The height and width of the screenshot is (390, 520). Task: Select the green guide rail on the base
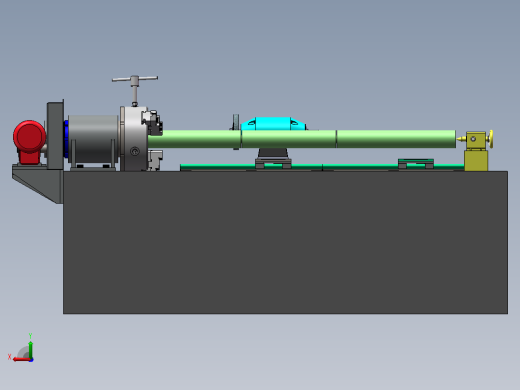pos(322,167)
